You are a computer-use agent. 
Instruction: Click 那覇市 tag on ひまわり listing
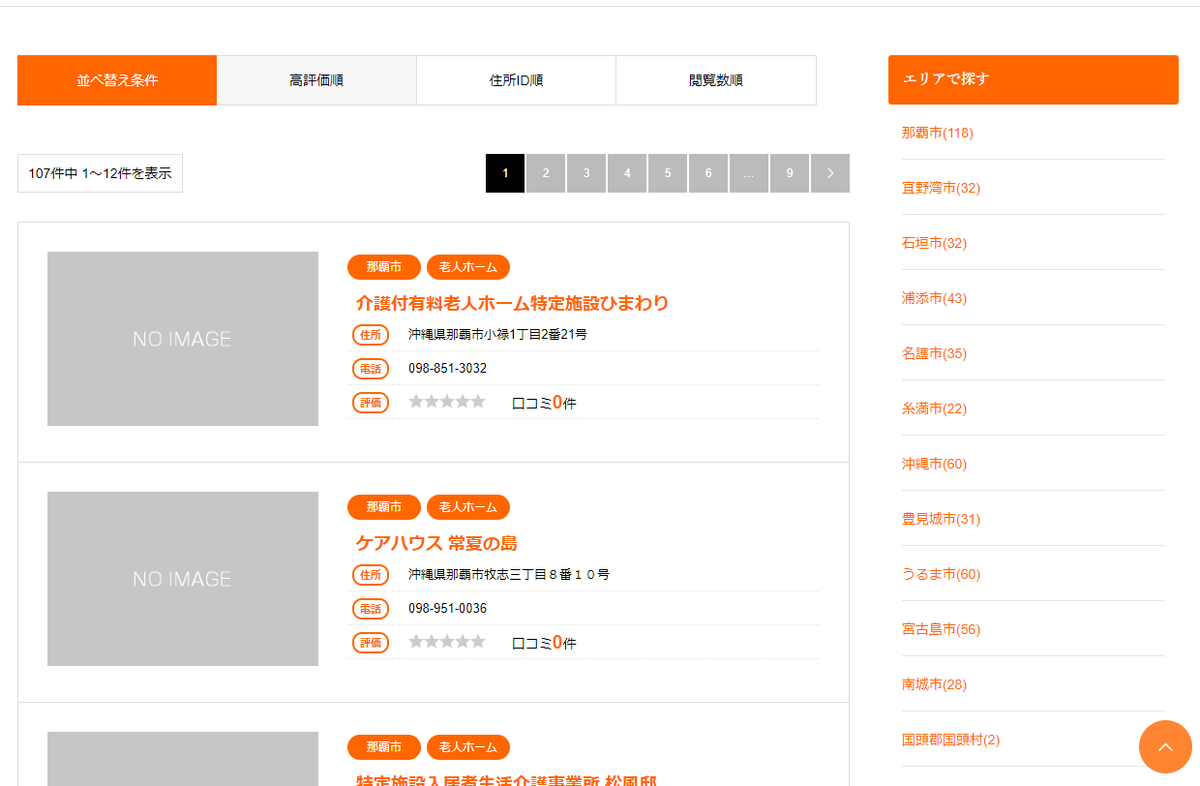click(x=384, y=267)
